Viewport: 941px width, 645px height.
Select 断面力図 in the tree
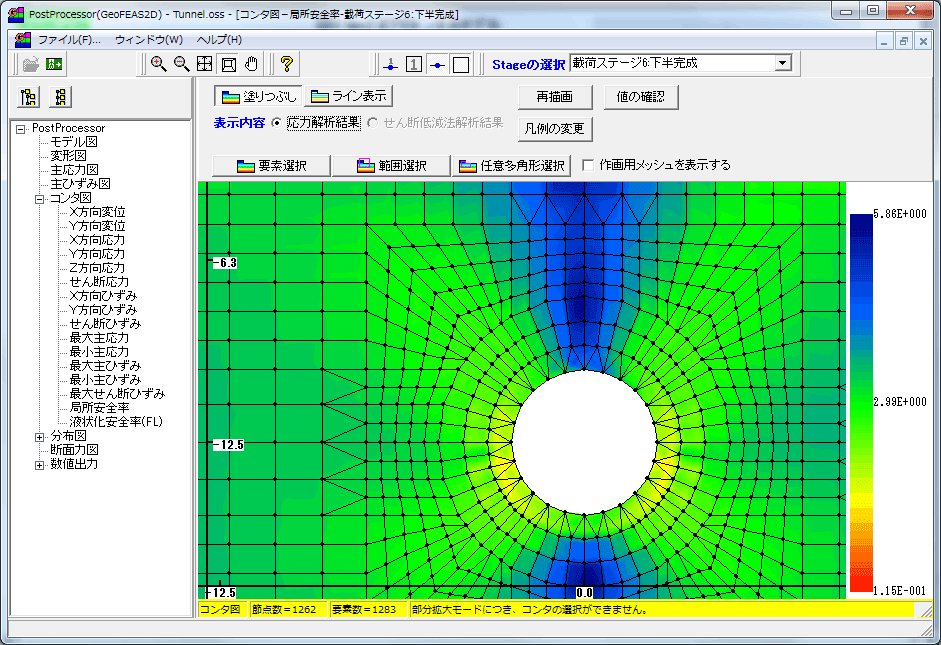click(74, 450)
